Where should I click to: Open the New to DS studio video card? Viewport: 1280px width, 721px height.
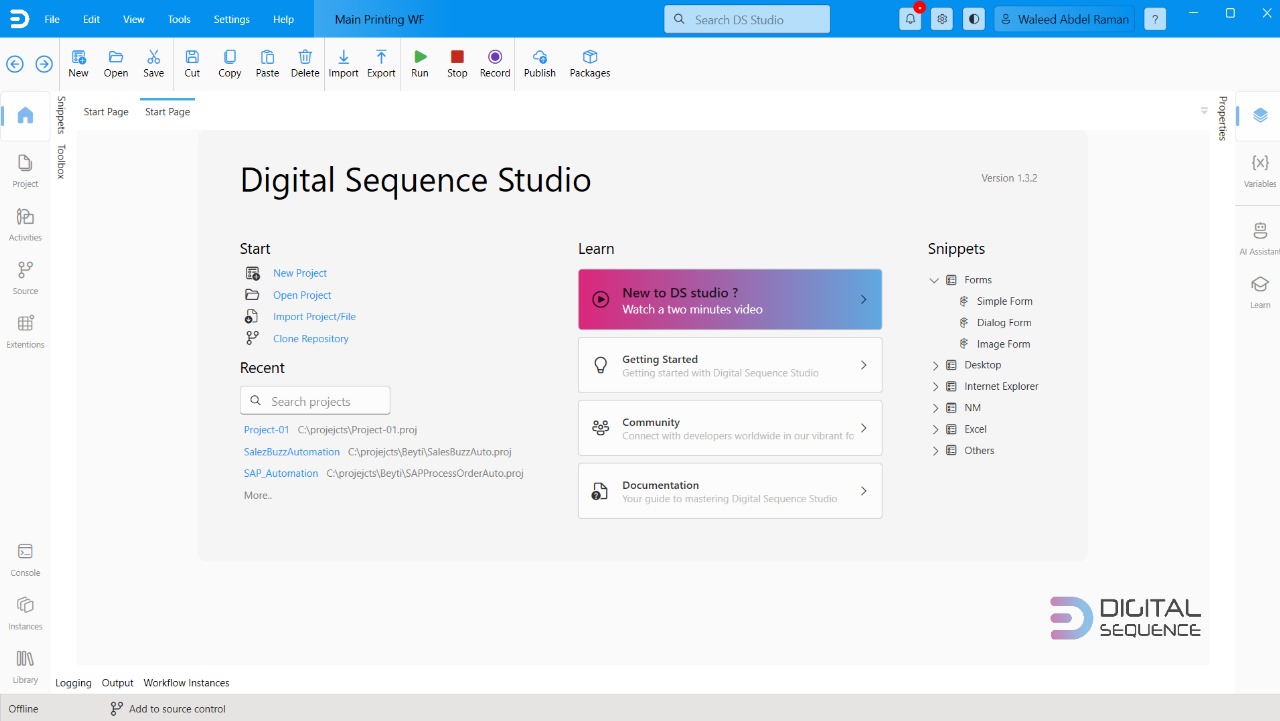pyautogui.click(x=730, y=300)
